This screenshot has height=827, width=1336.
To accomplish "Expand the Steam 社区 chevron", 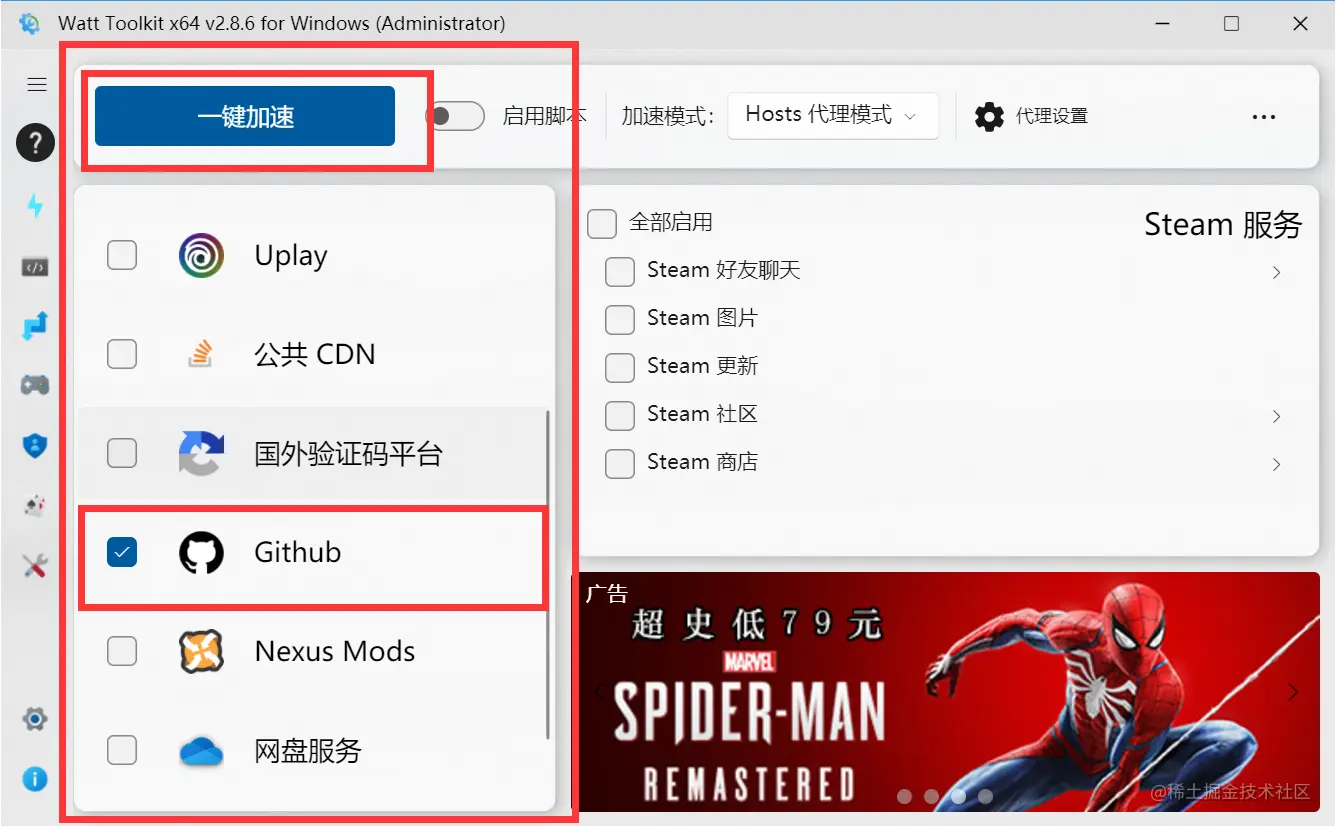I will click(x=1277, y=416).
